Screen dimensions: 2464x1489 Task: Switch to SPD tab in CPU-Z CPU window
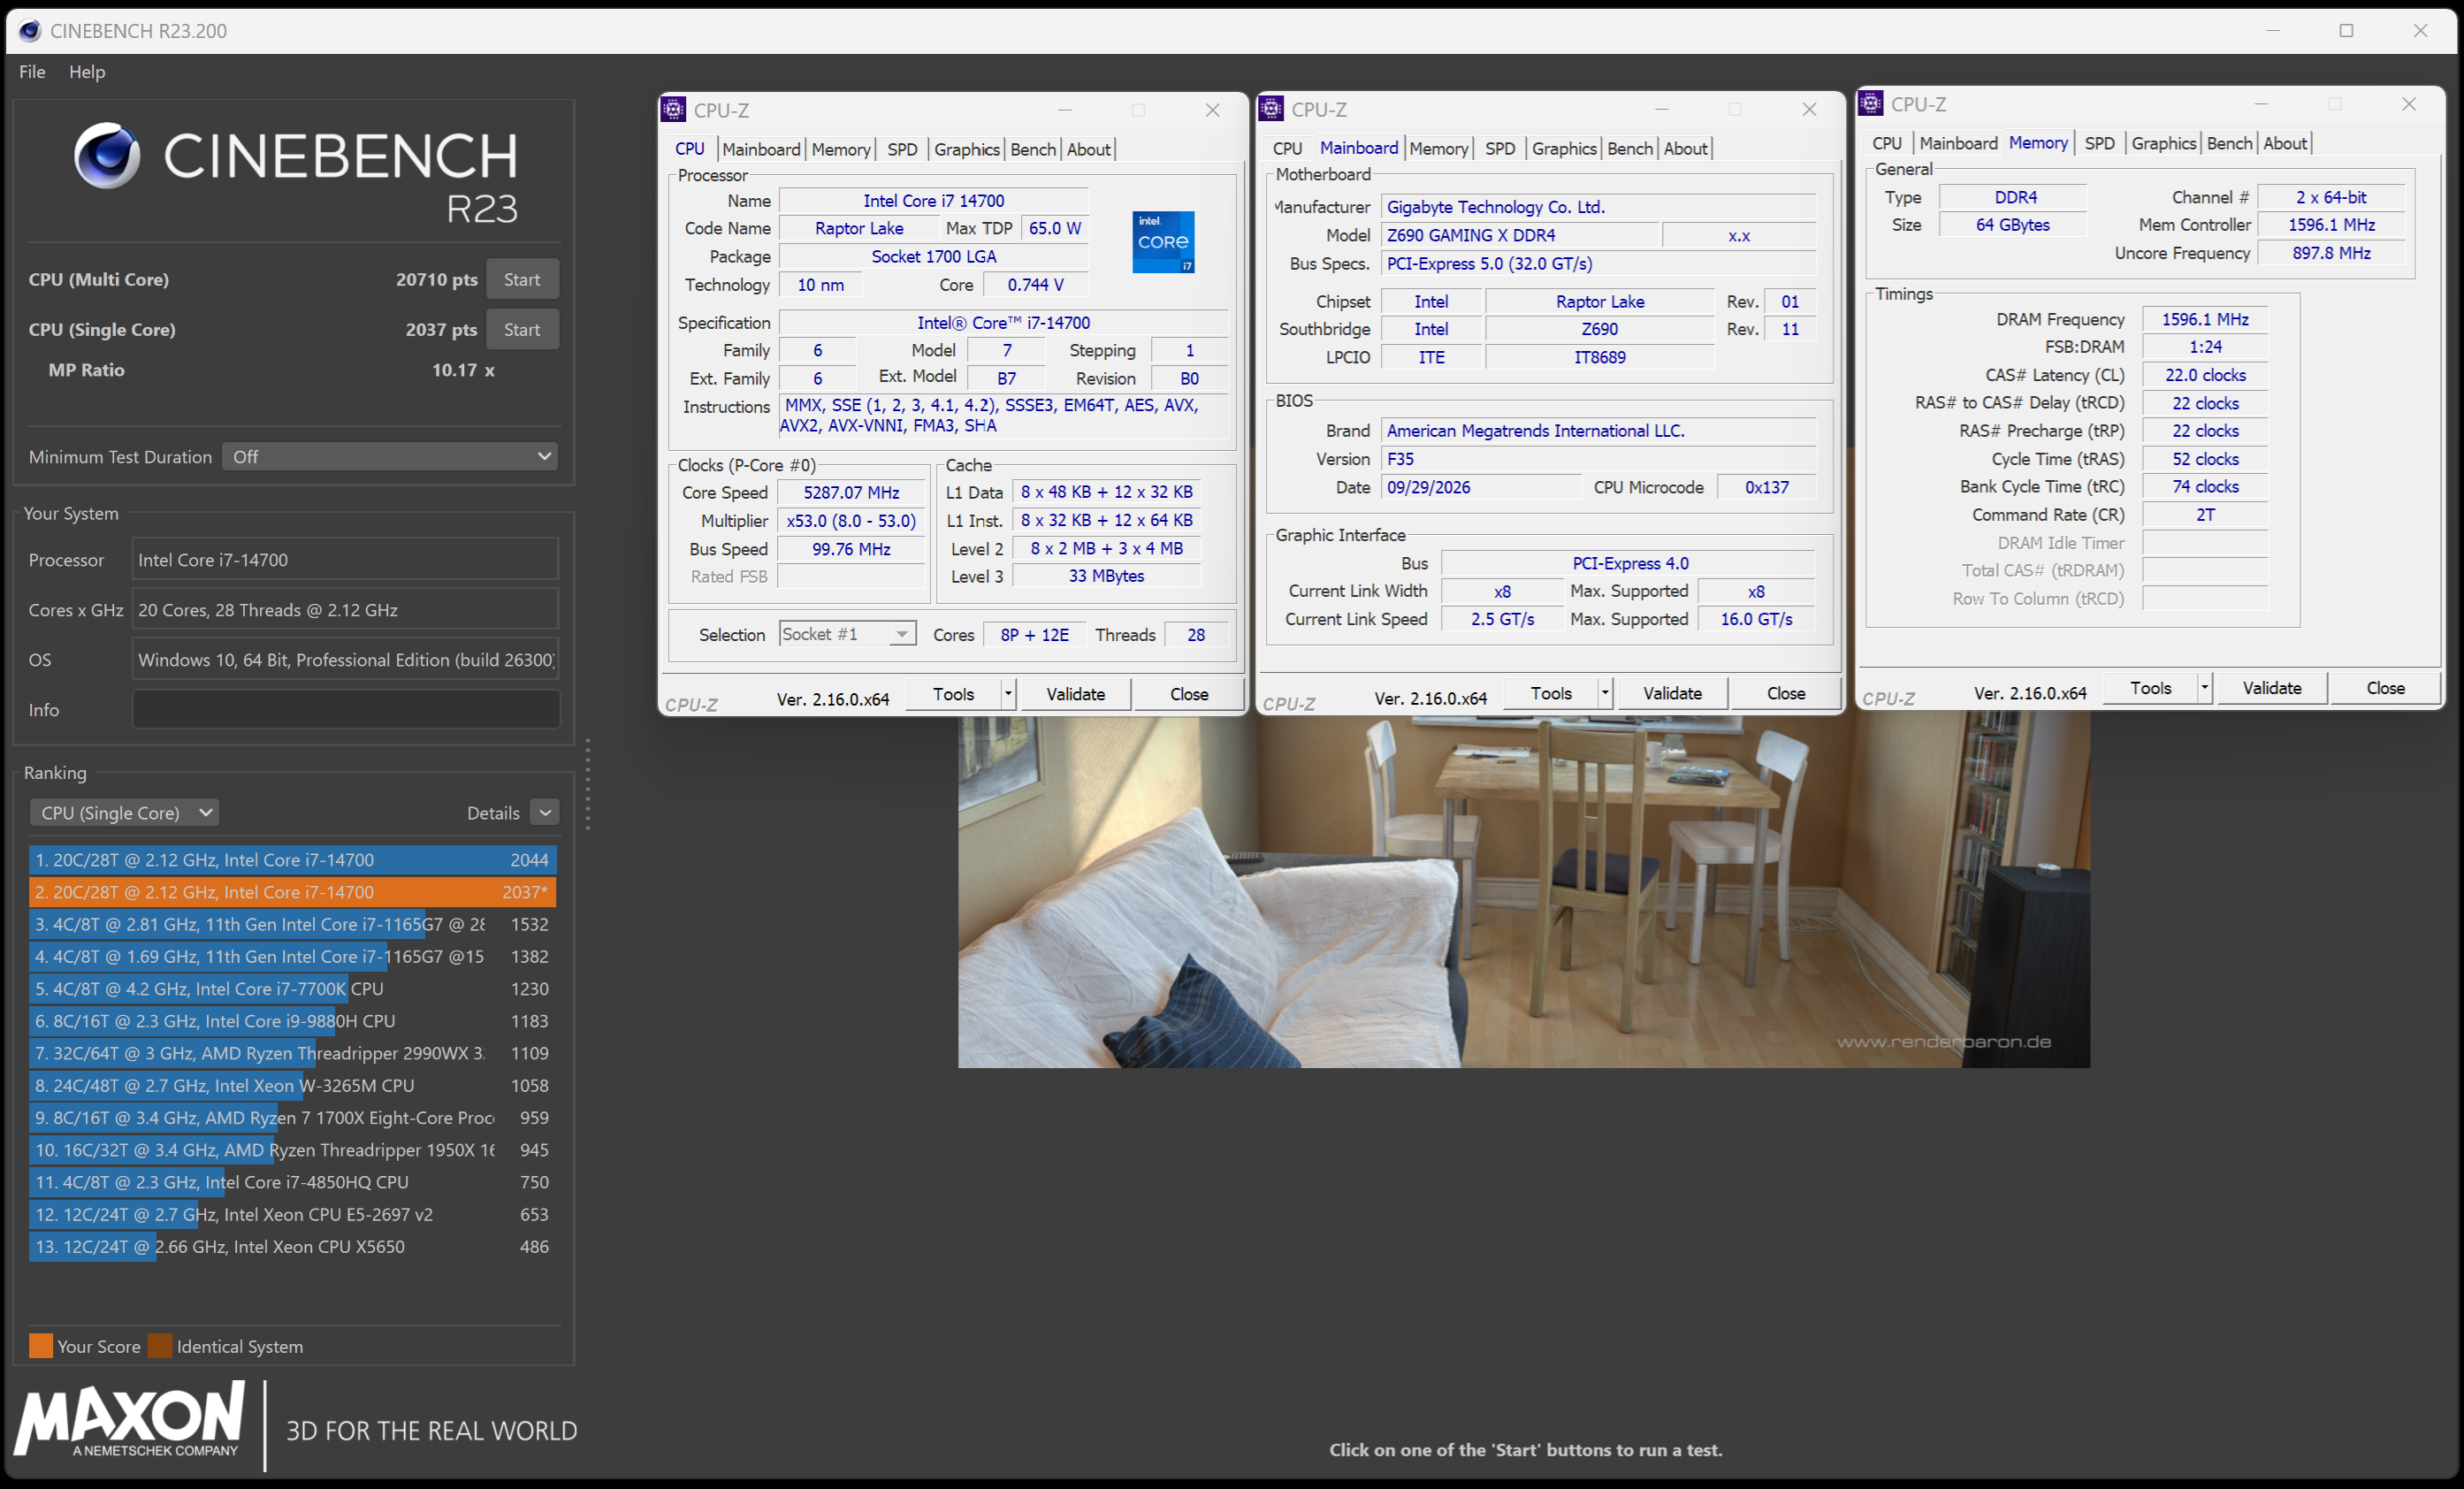click(902, 149)
